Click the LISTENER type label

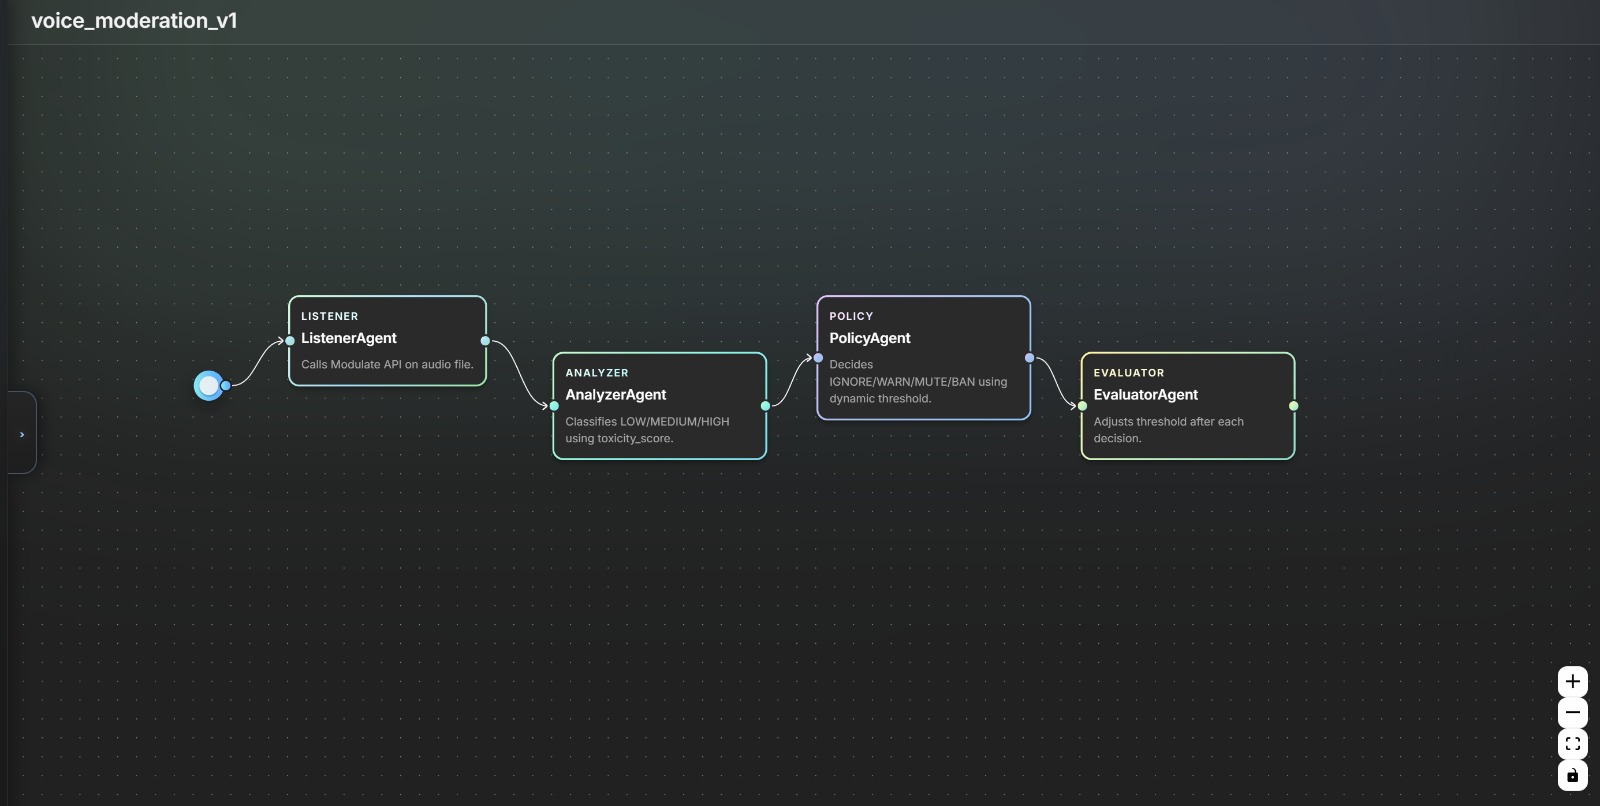329,316
